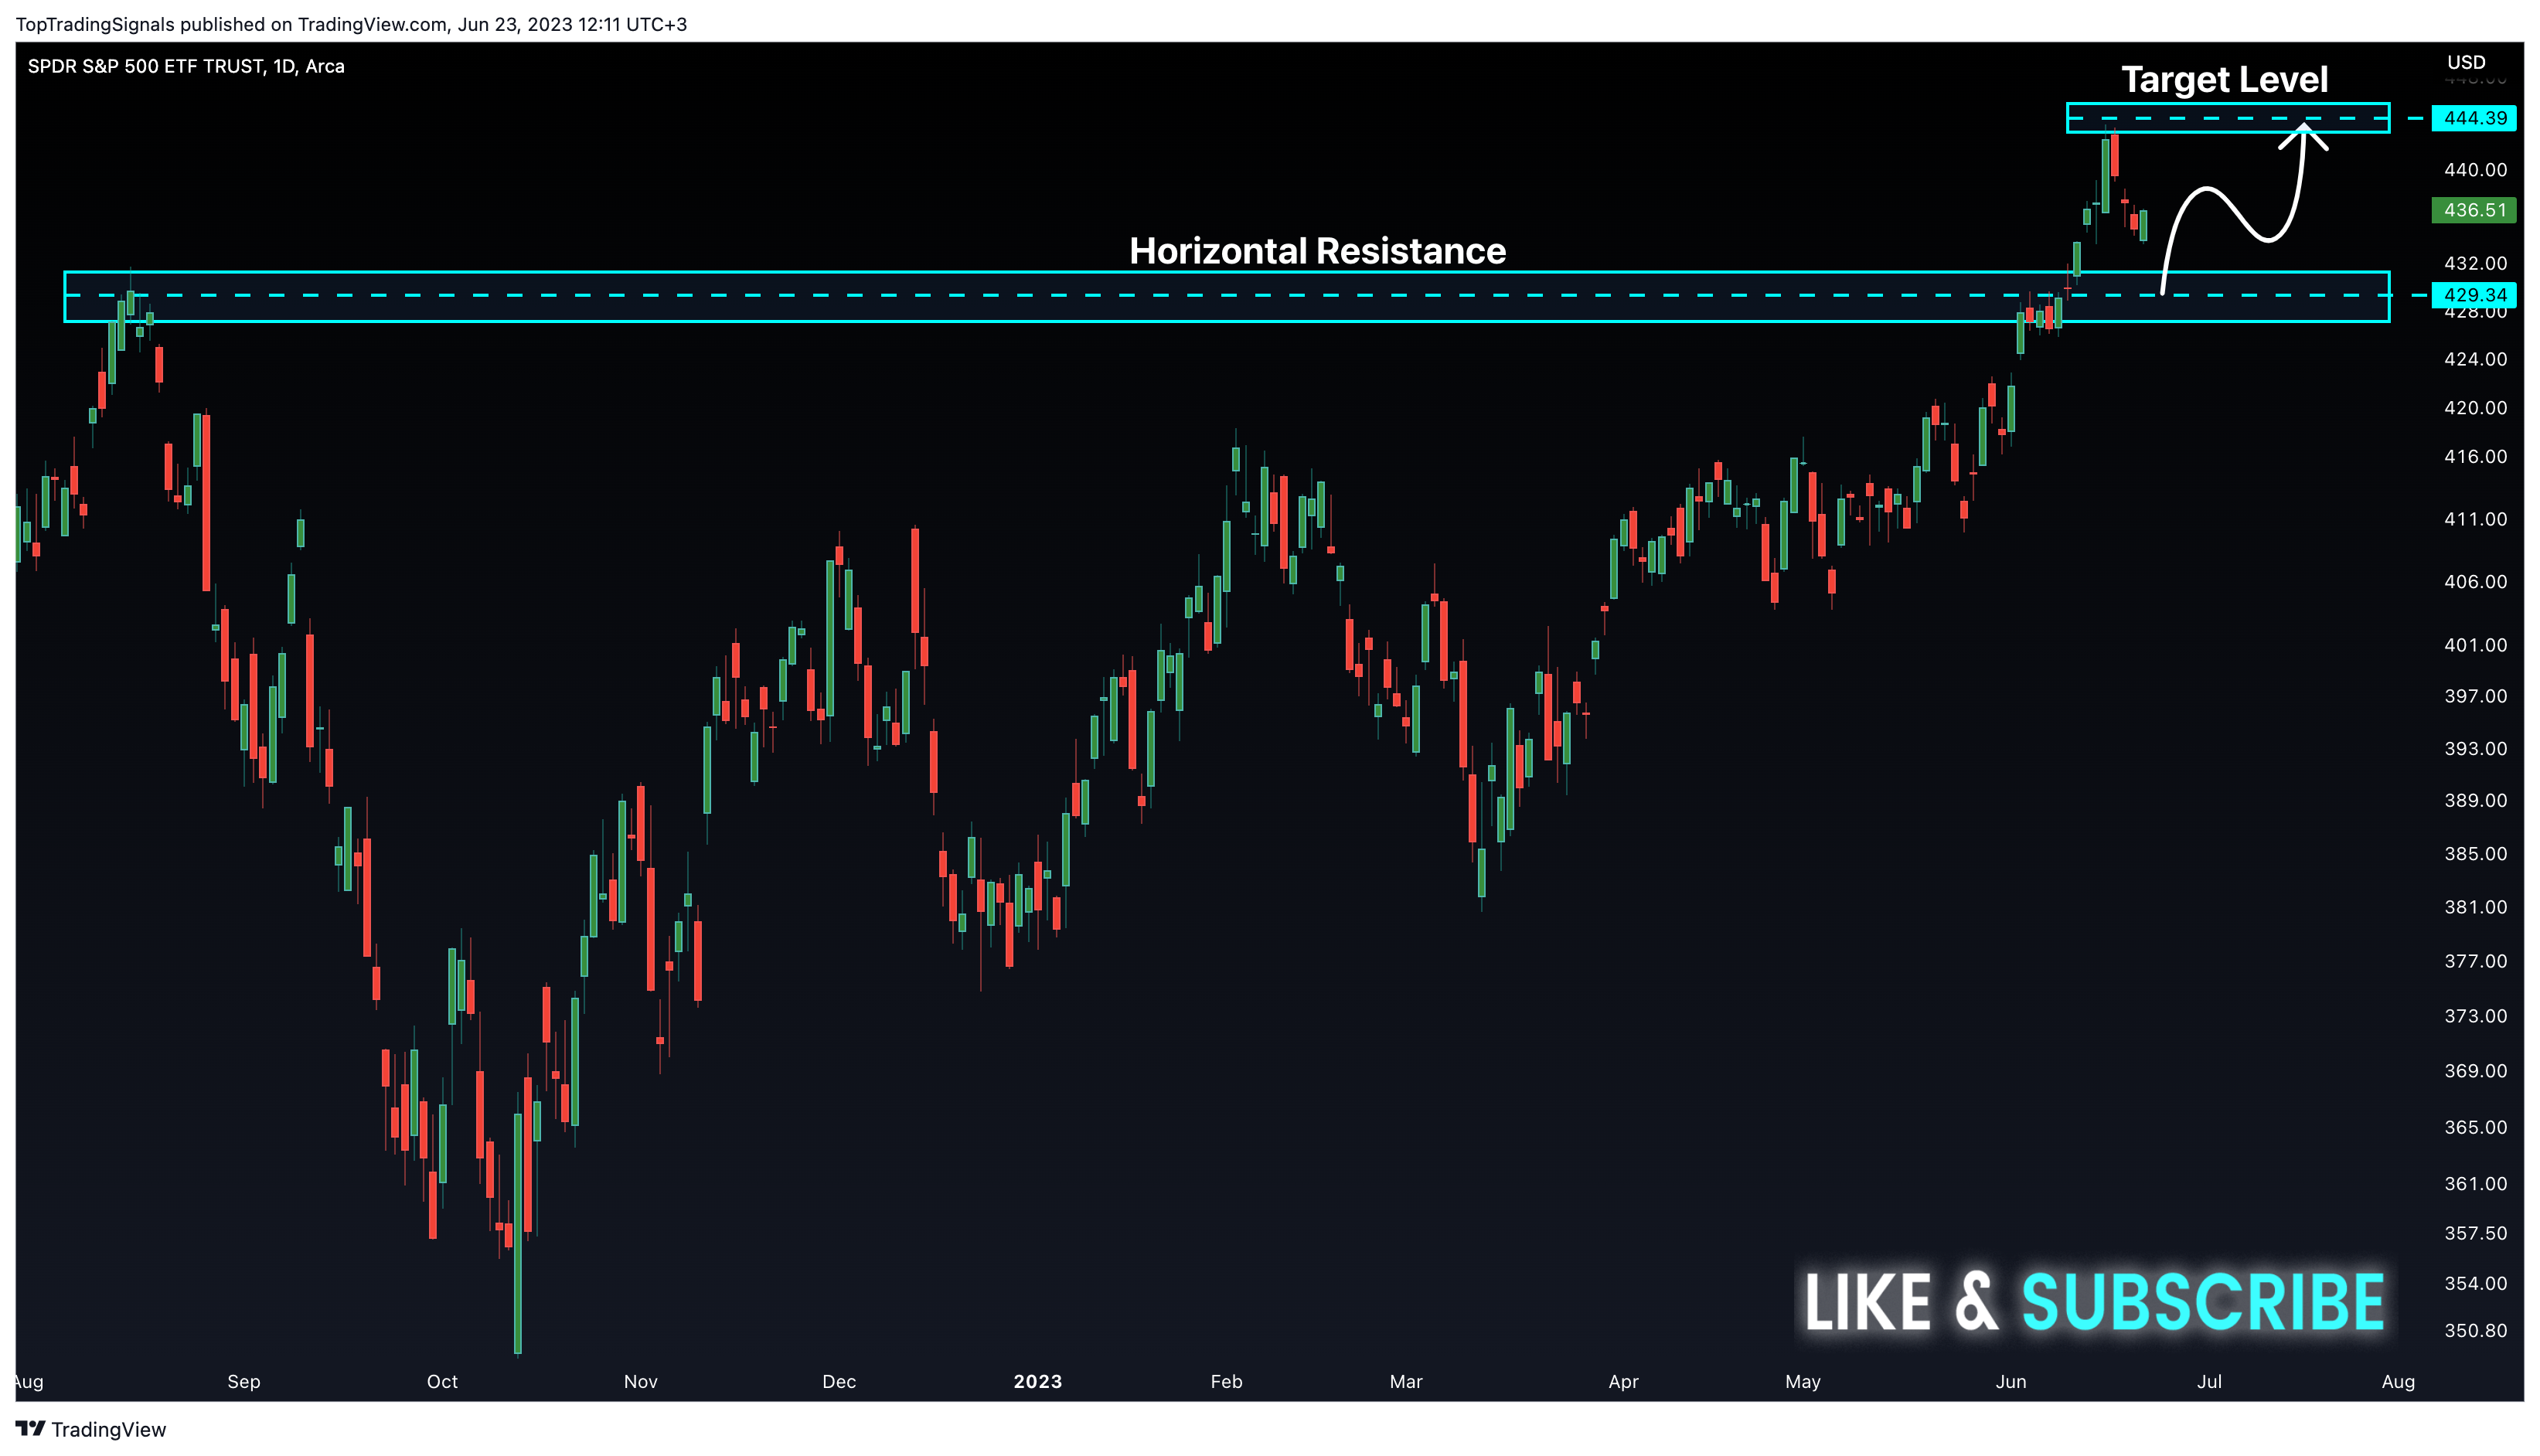The image size is (2540, 1456).
Task: Click the '2023' label on time axis
Action: (x=1038, y=1381)
